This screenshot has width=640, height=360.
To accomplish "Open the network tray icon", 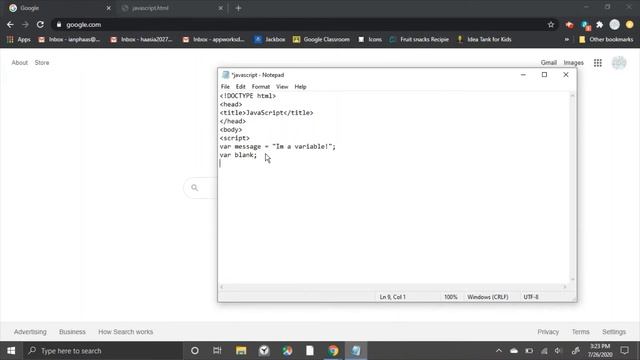I will (x=544, y=351).
